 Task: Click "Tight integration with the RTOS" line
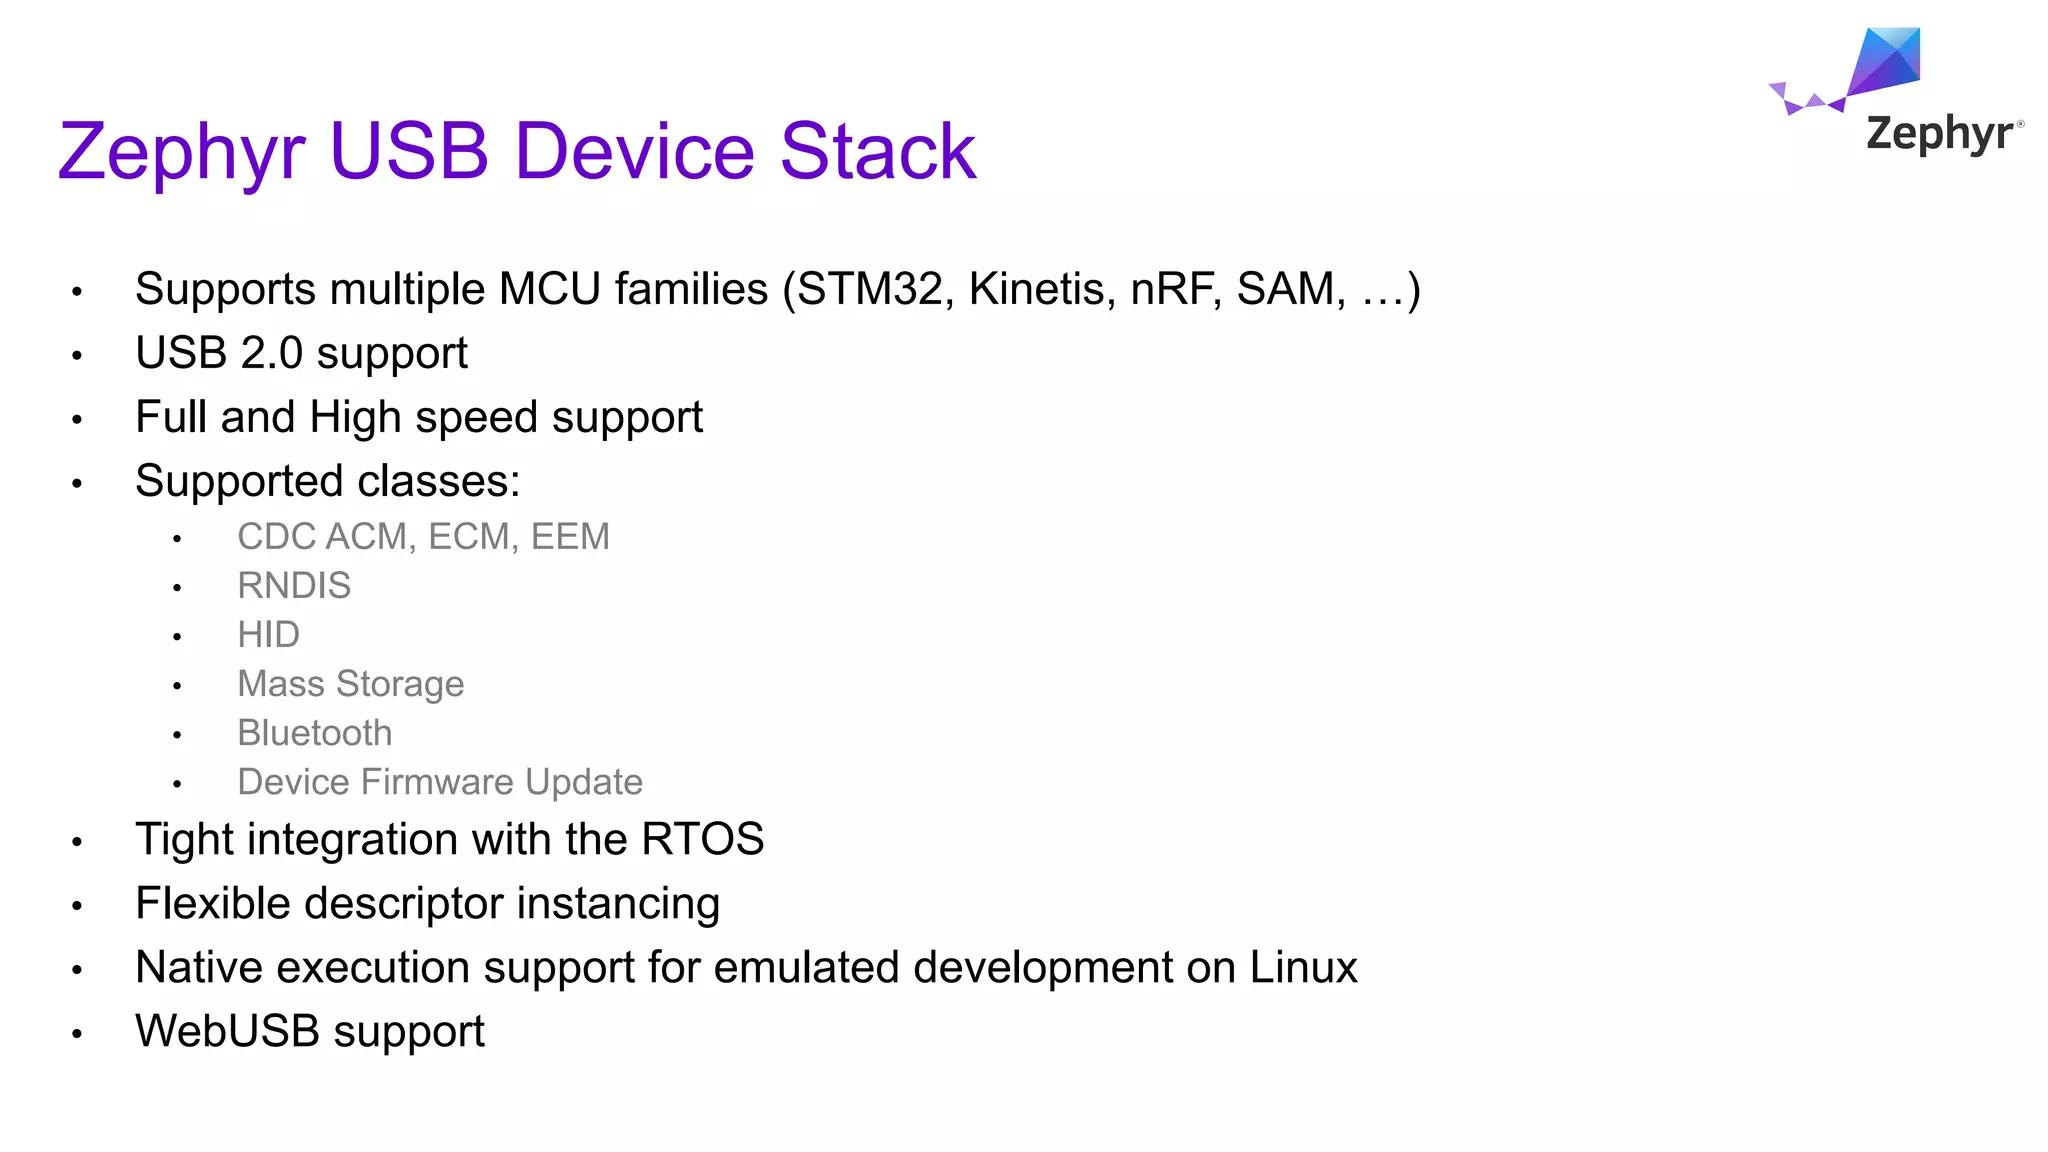click(x=449, y=839)
